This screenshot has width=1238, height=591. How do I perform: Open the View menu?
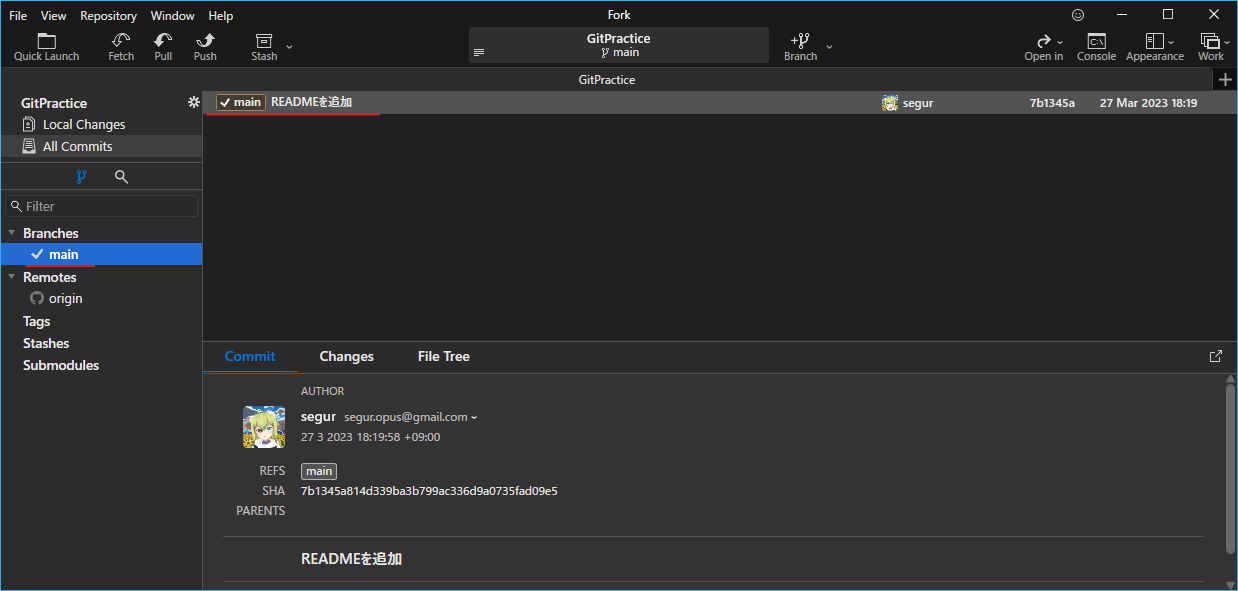(54, 15)
